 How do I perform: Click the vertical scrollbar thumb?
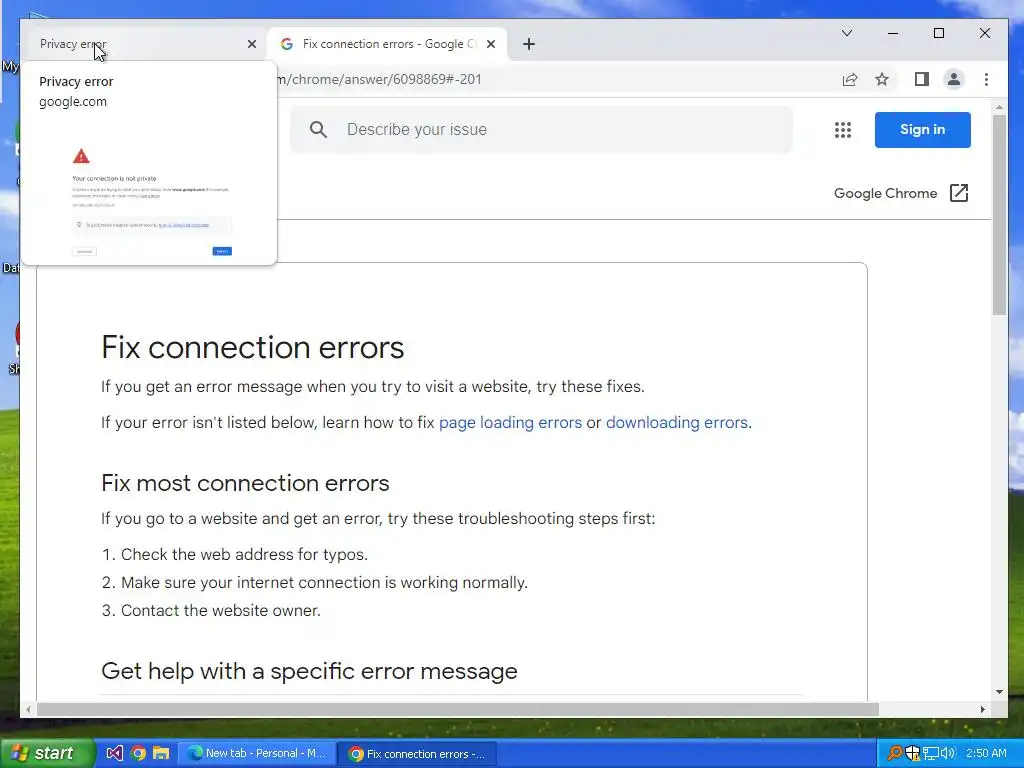click(1000, 216)
